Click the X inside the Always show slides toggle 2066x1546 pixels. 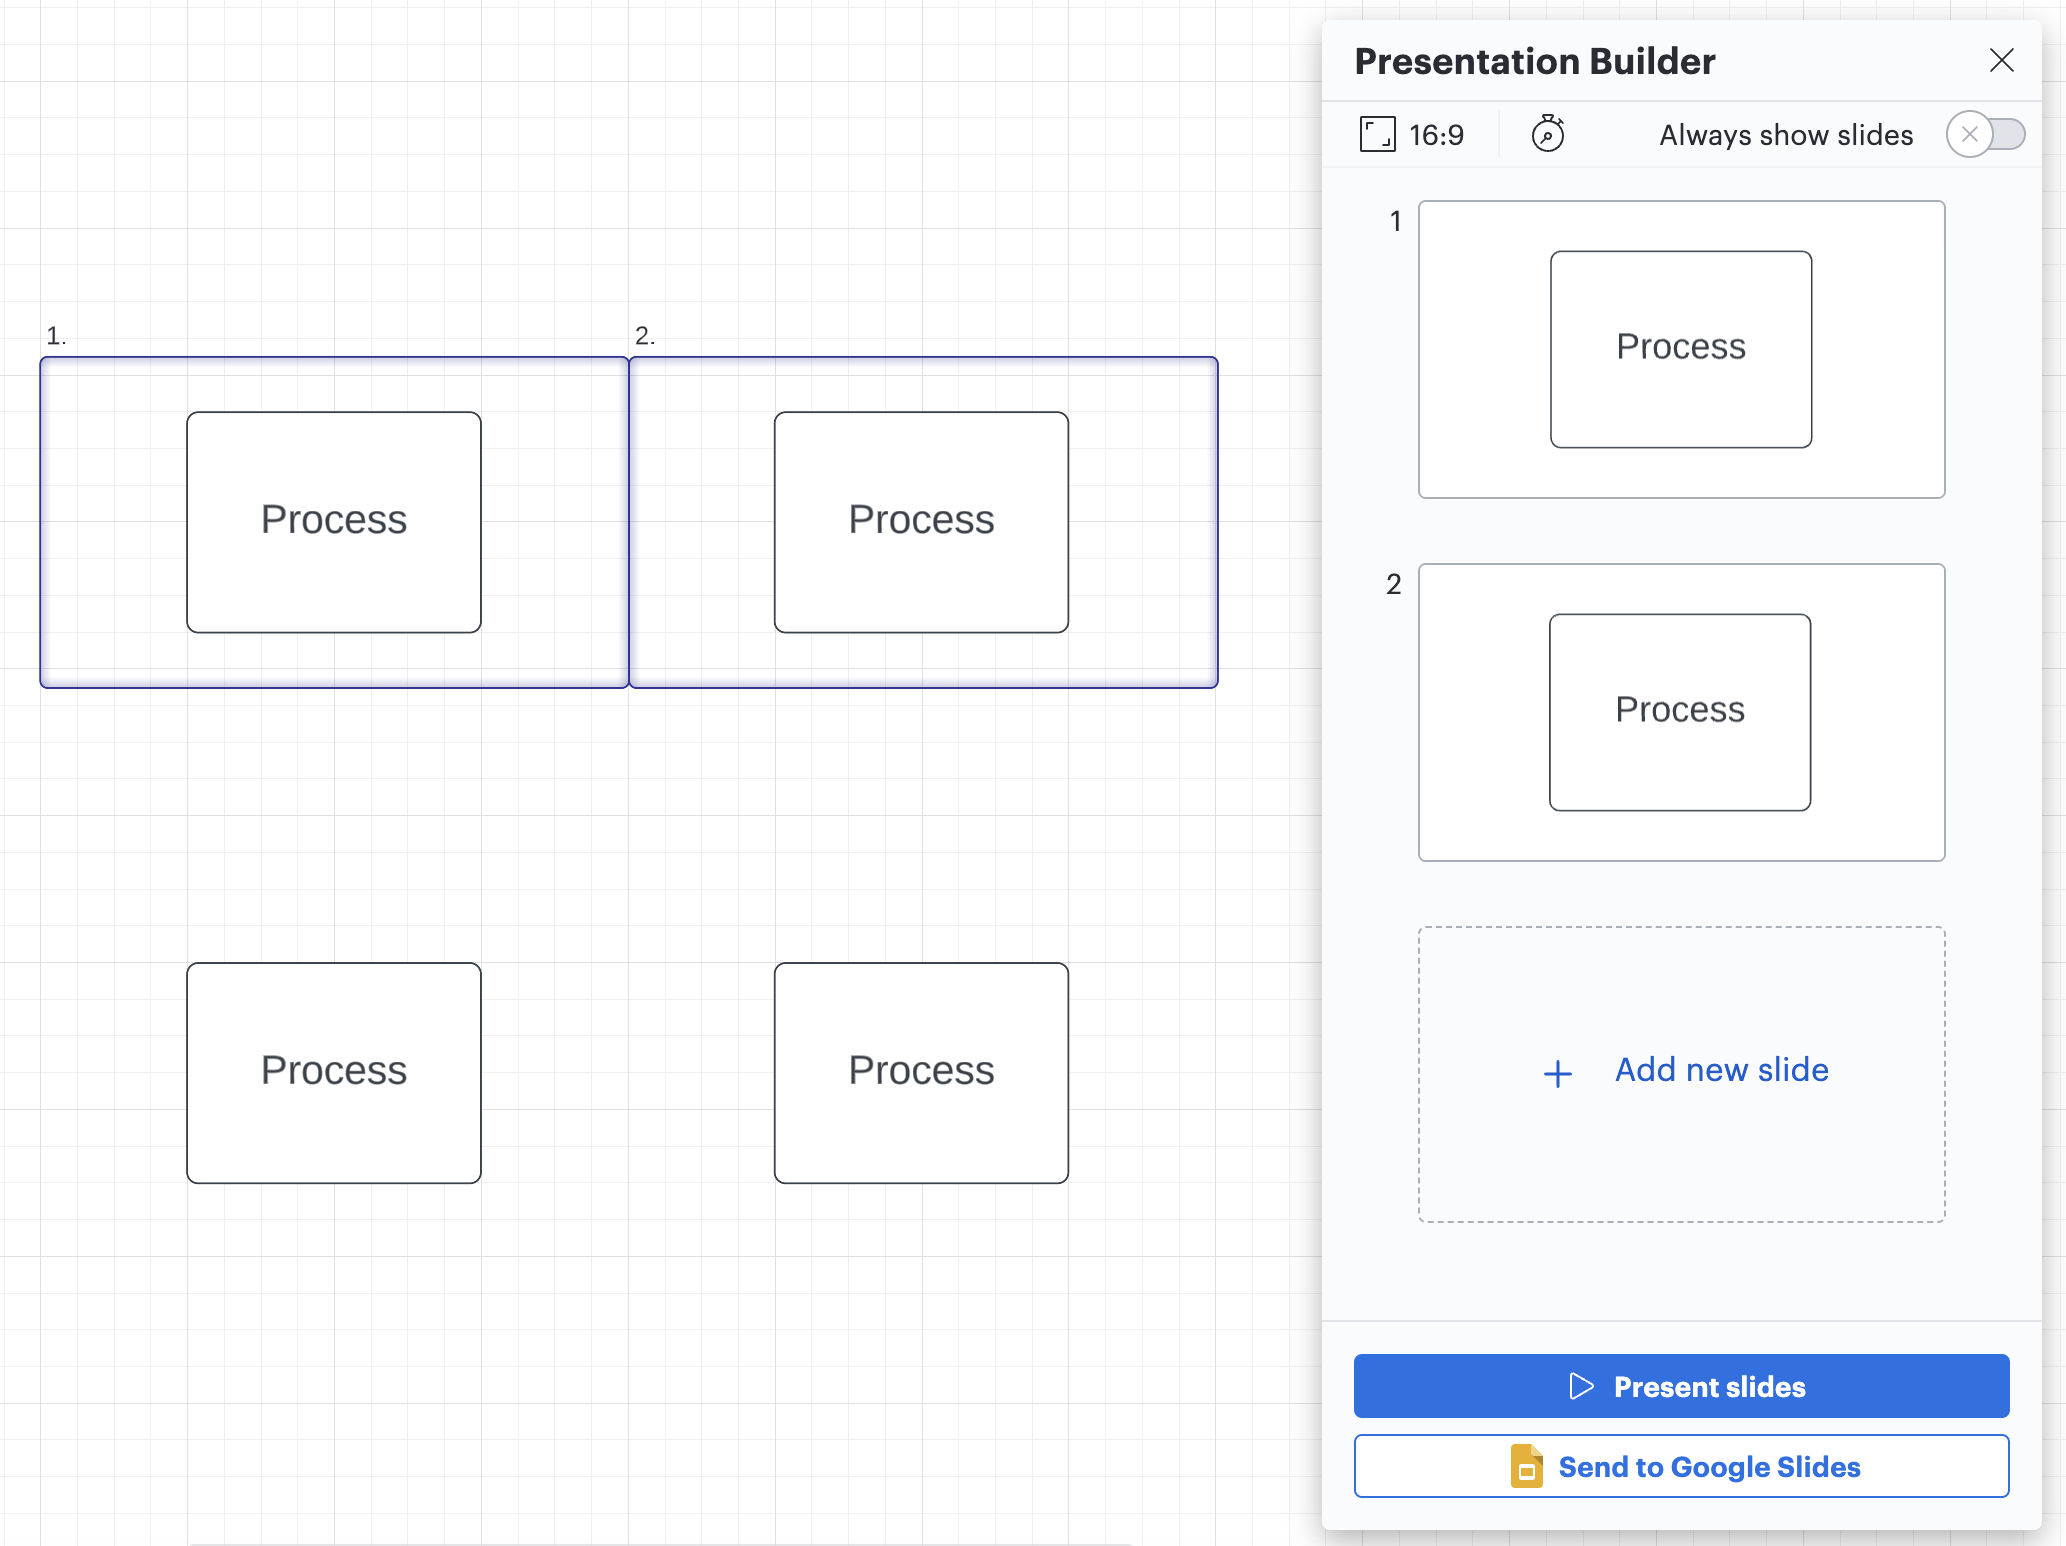pyautogui.click(x=1968, y=134)
